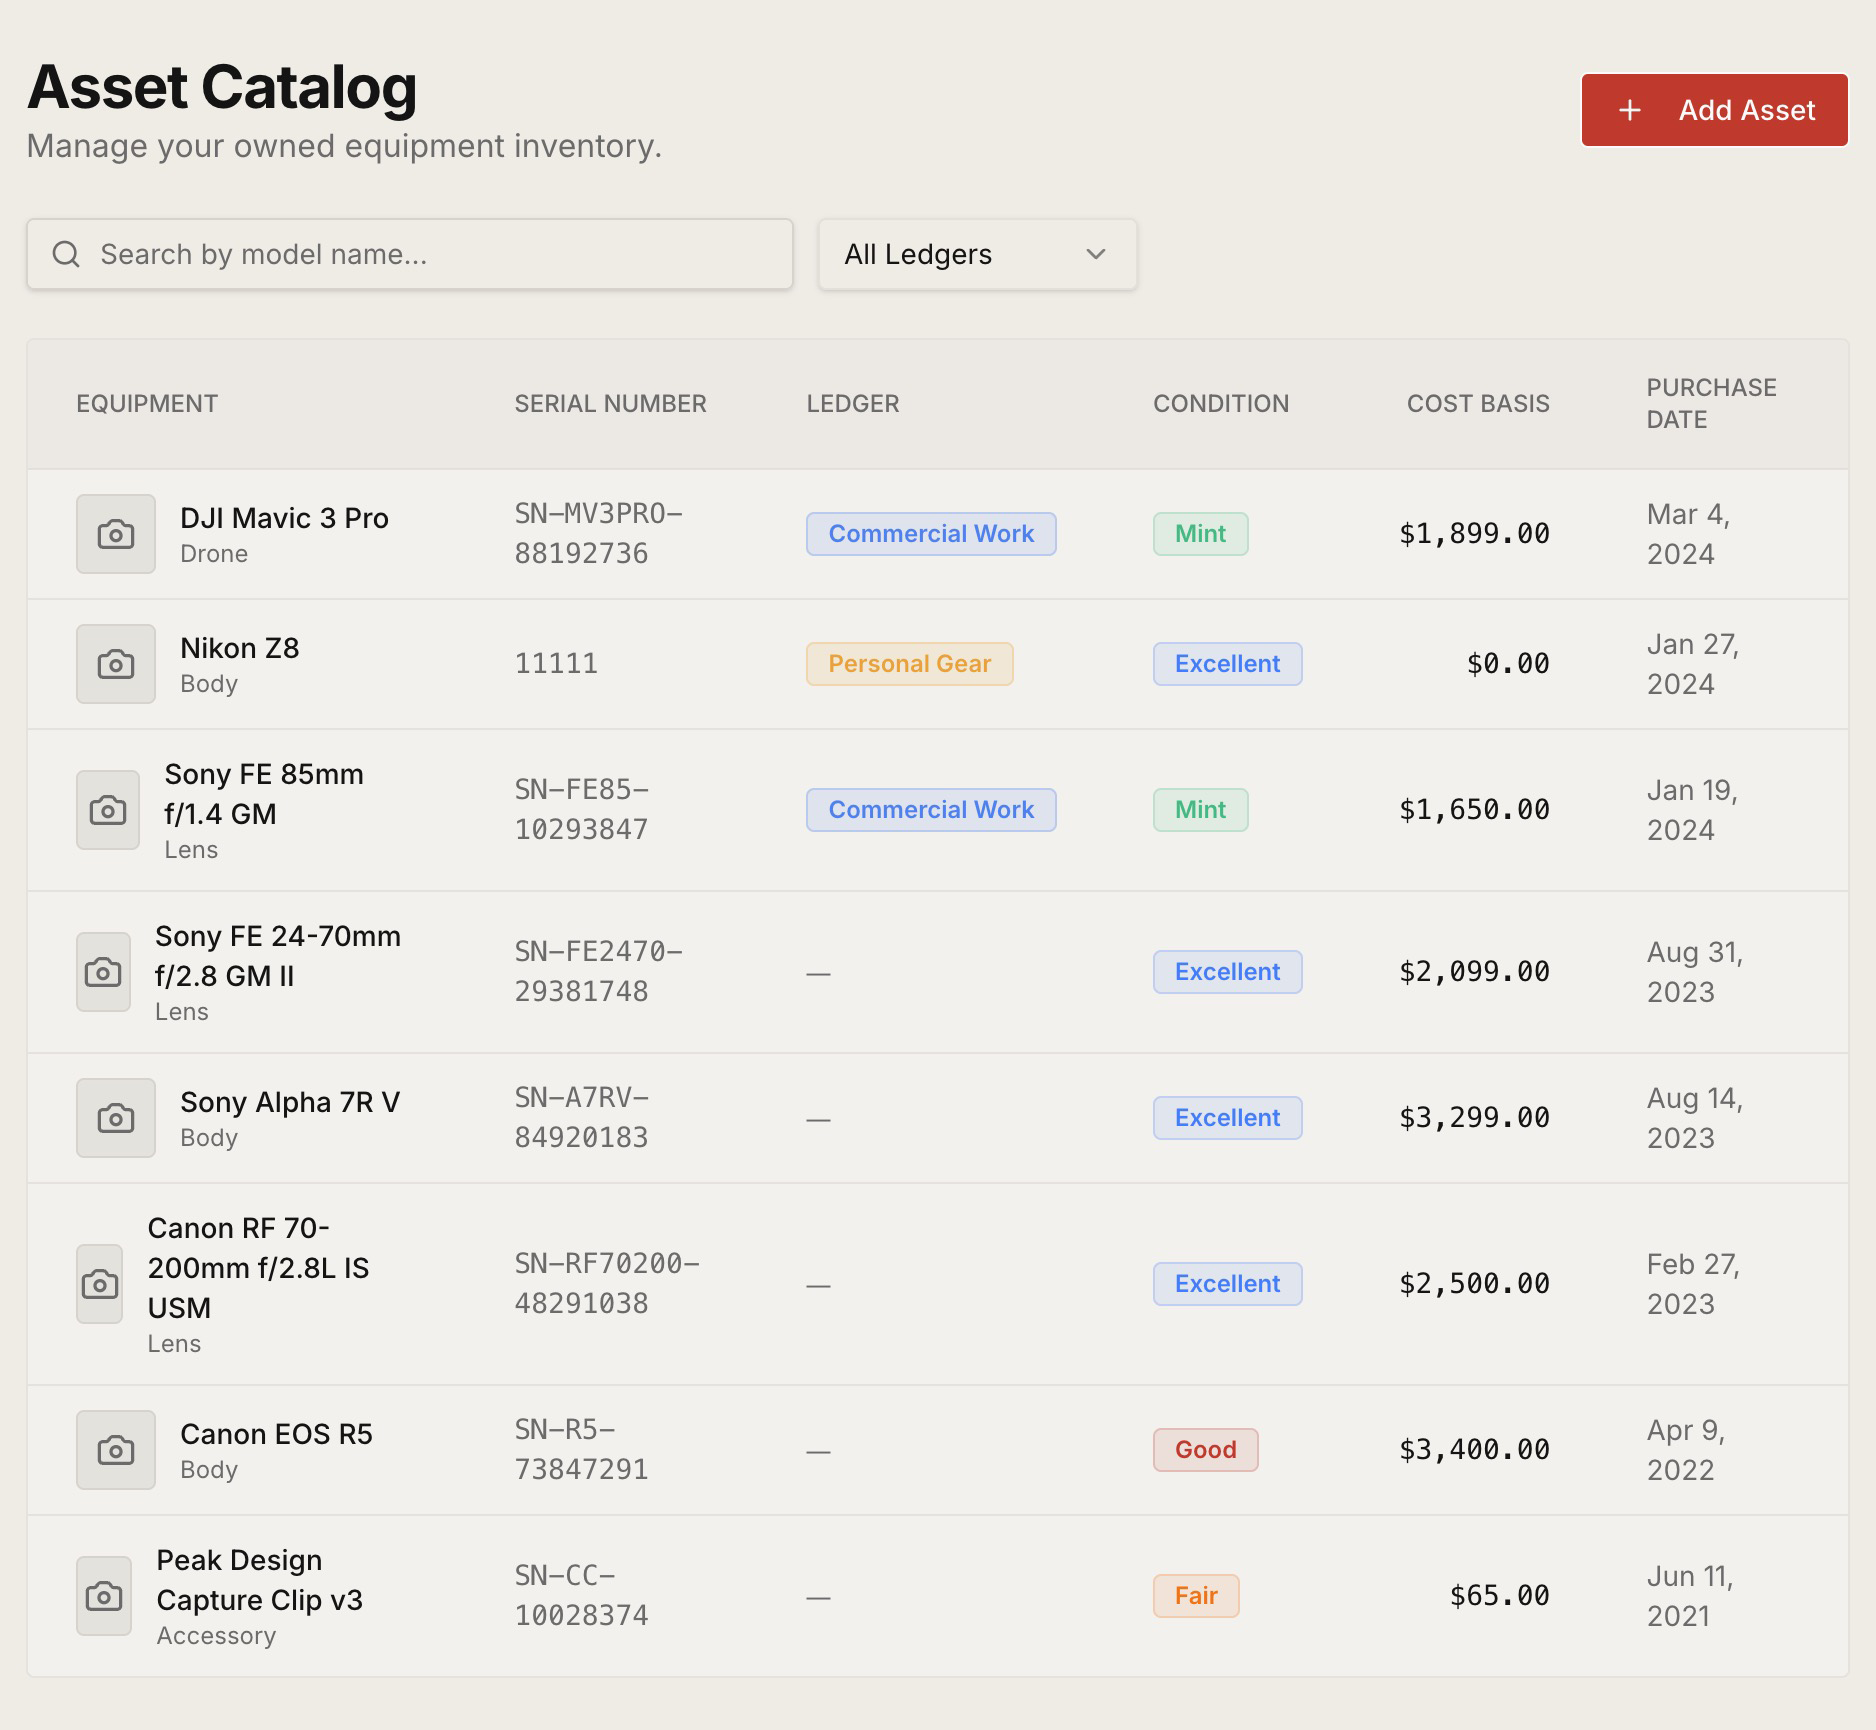Click Excellent badge on Canon RF 70-200mm row

pos(1228,1284)
